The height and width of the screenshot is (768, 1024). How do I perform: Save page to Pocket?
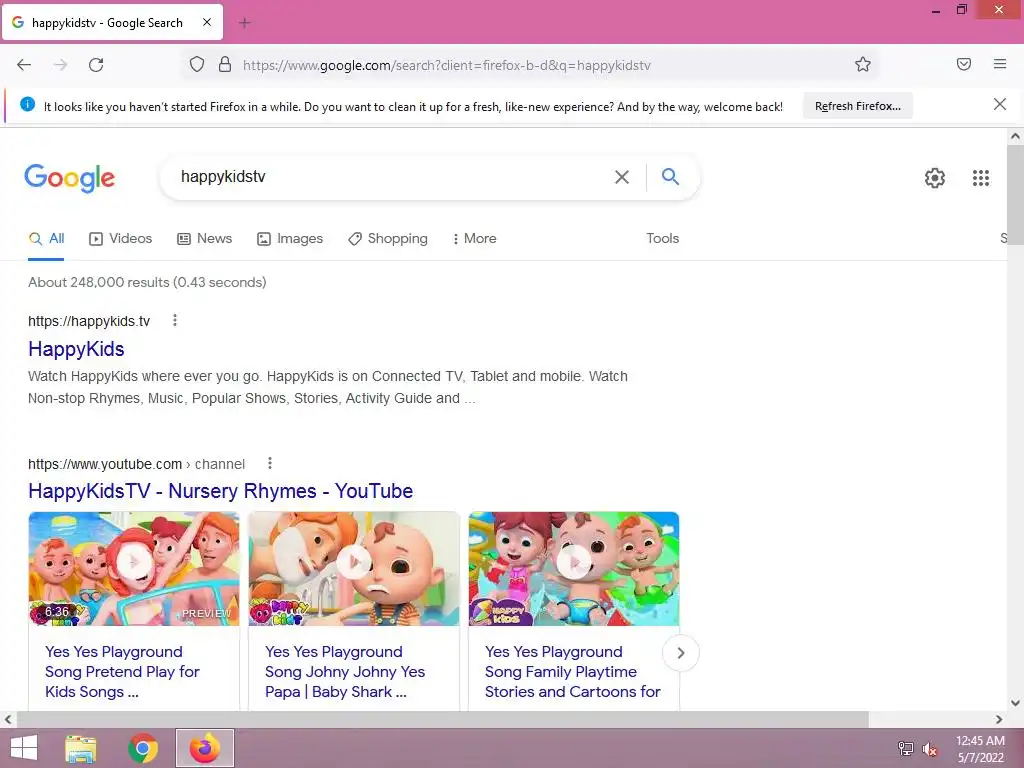point(963,64)
